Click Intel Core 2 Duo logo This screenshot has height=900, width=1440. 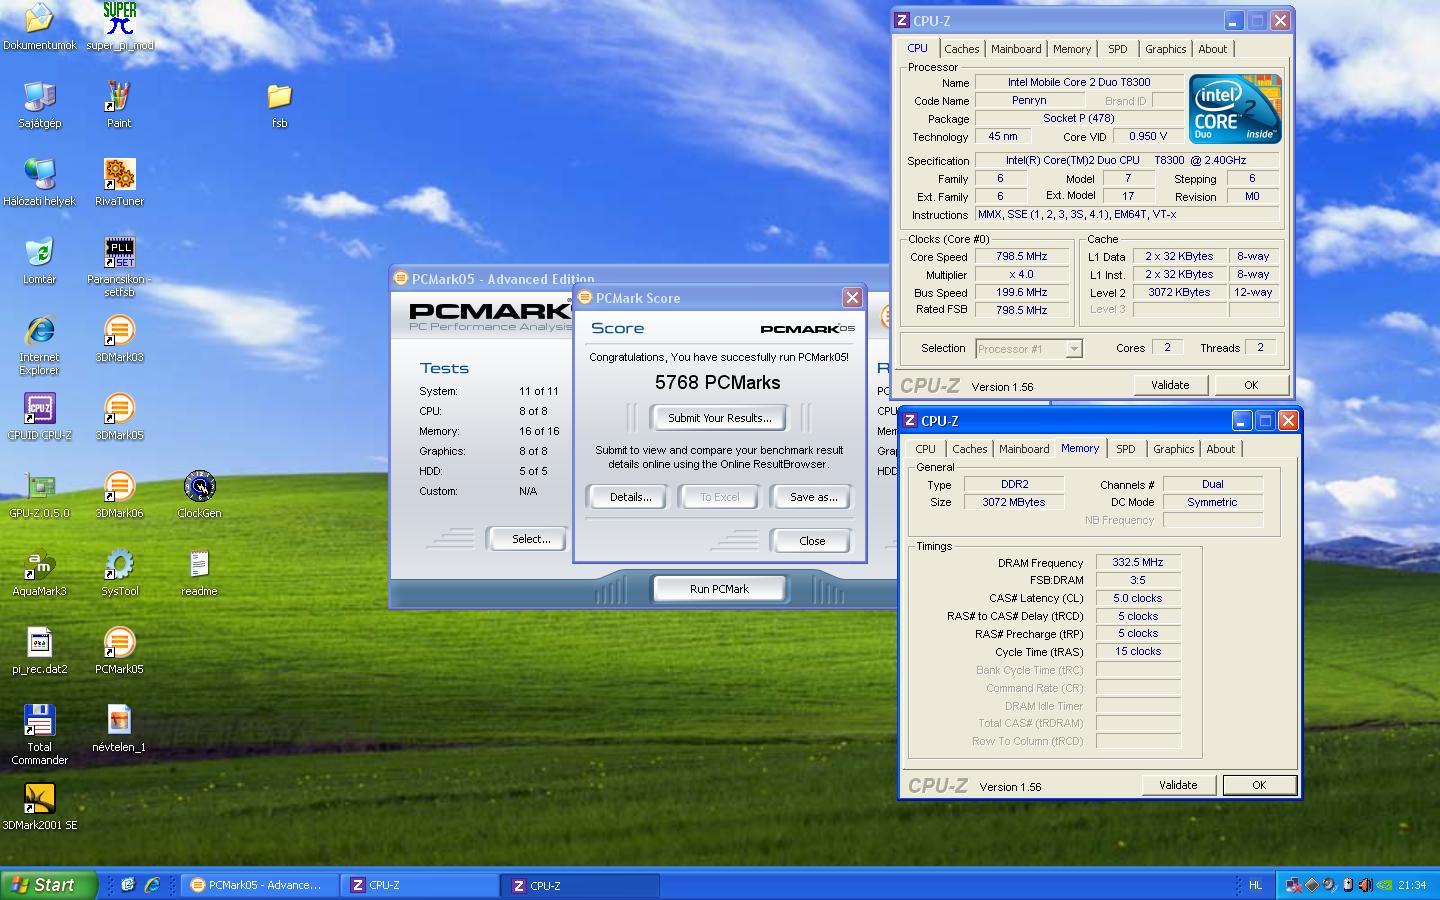click(1235, 108)
